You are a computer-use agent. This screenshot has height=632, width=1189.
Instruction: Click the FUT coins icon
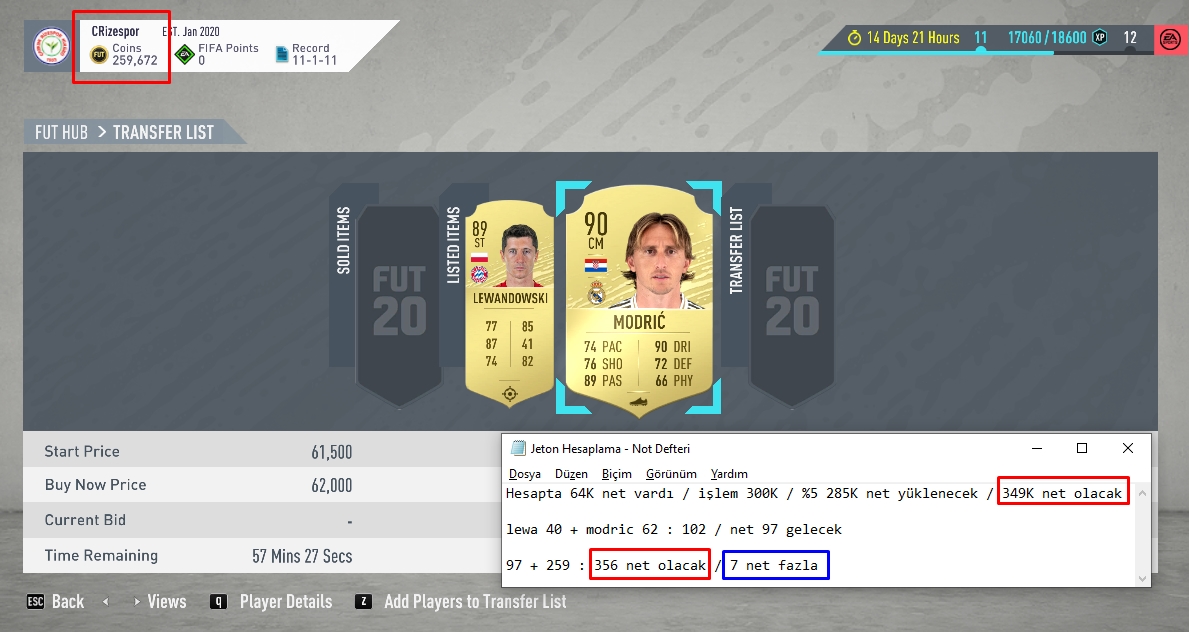[x=99, y=55]
